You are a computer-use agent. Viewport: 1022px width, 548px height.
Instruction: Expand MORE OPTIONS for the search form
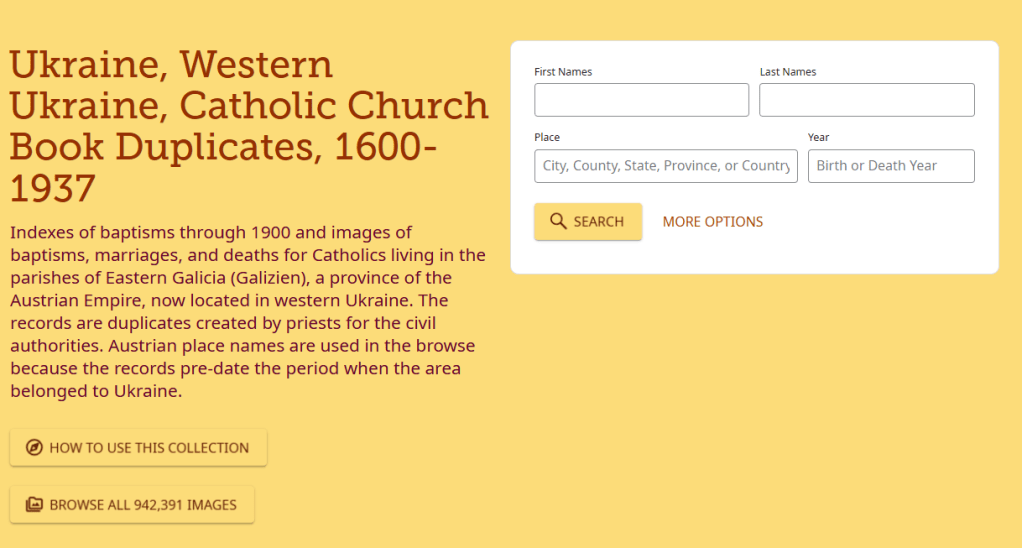712,222
